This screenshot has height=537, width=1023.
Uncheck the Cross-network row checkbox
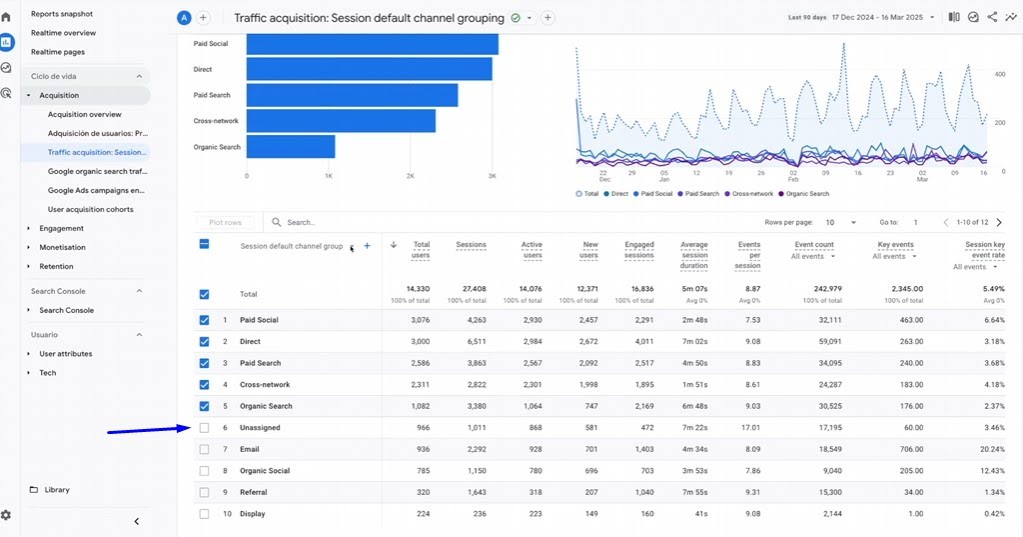[204, 385]
